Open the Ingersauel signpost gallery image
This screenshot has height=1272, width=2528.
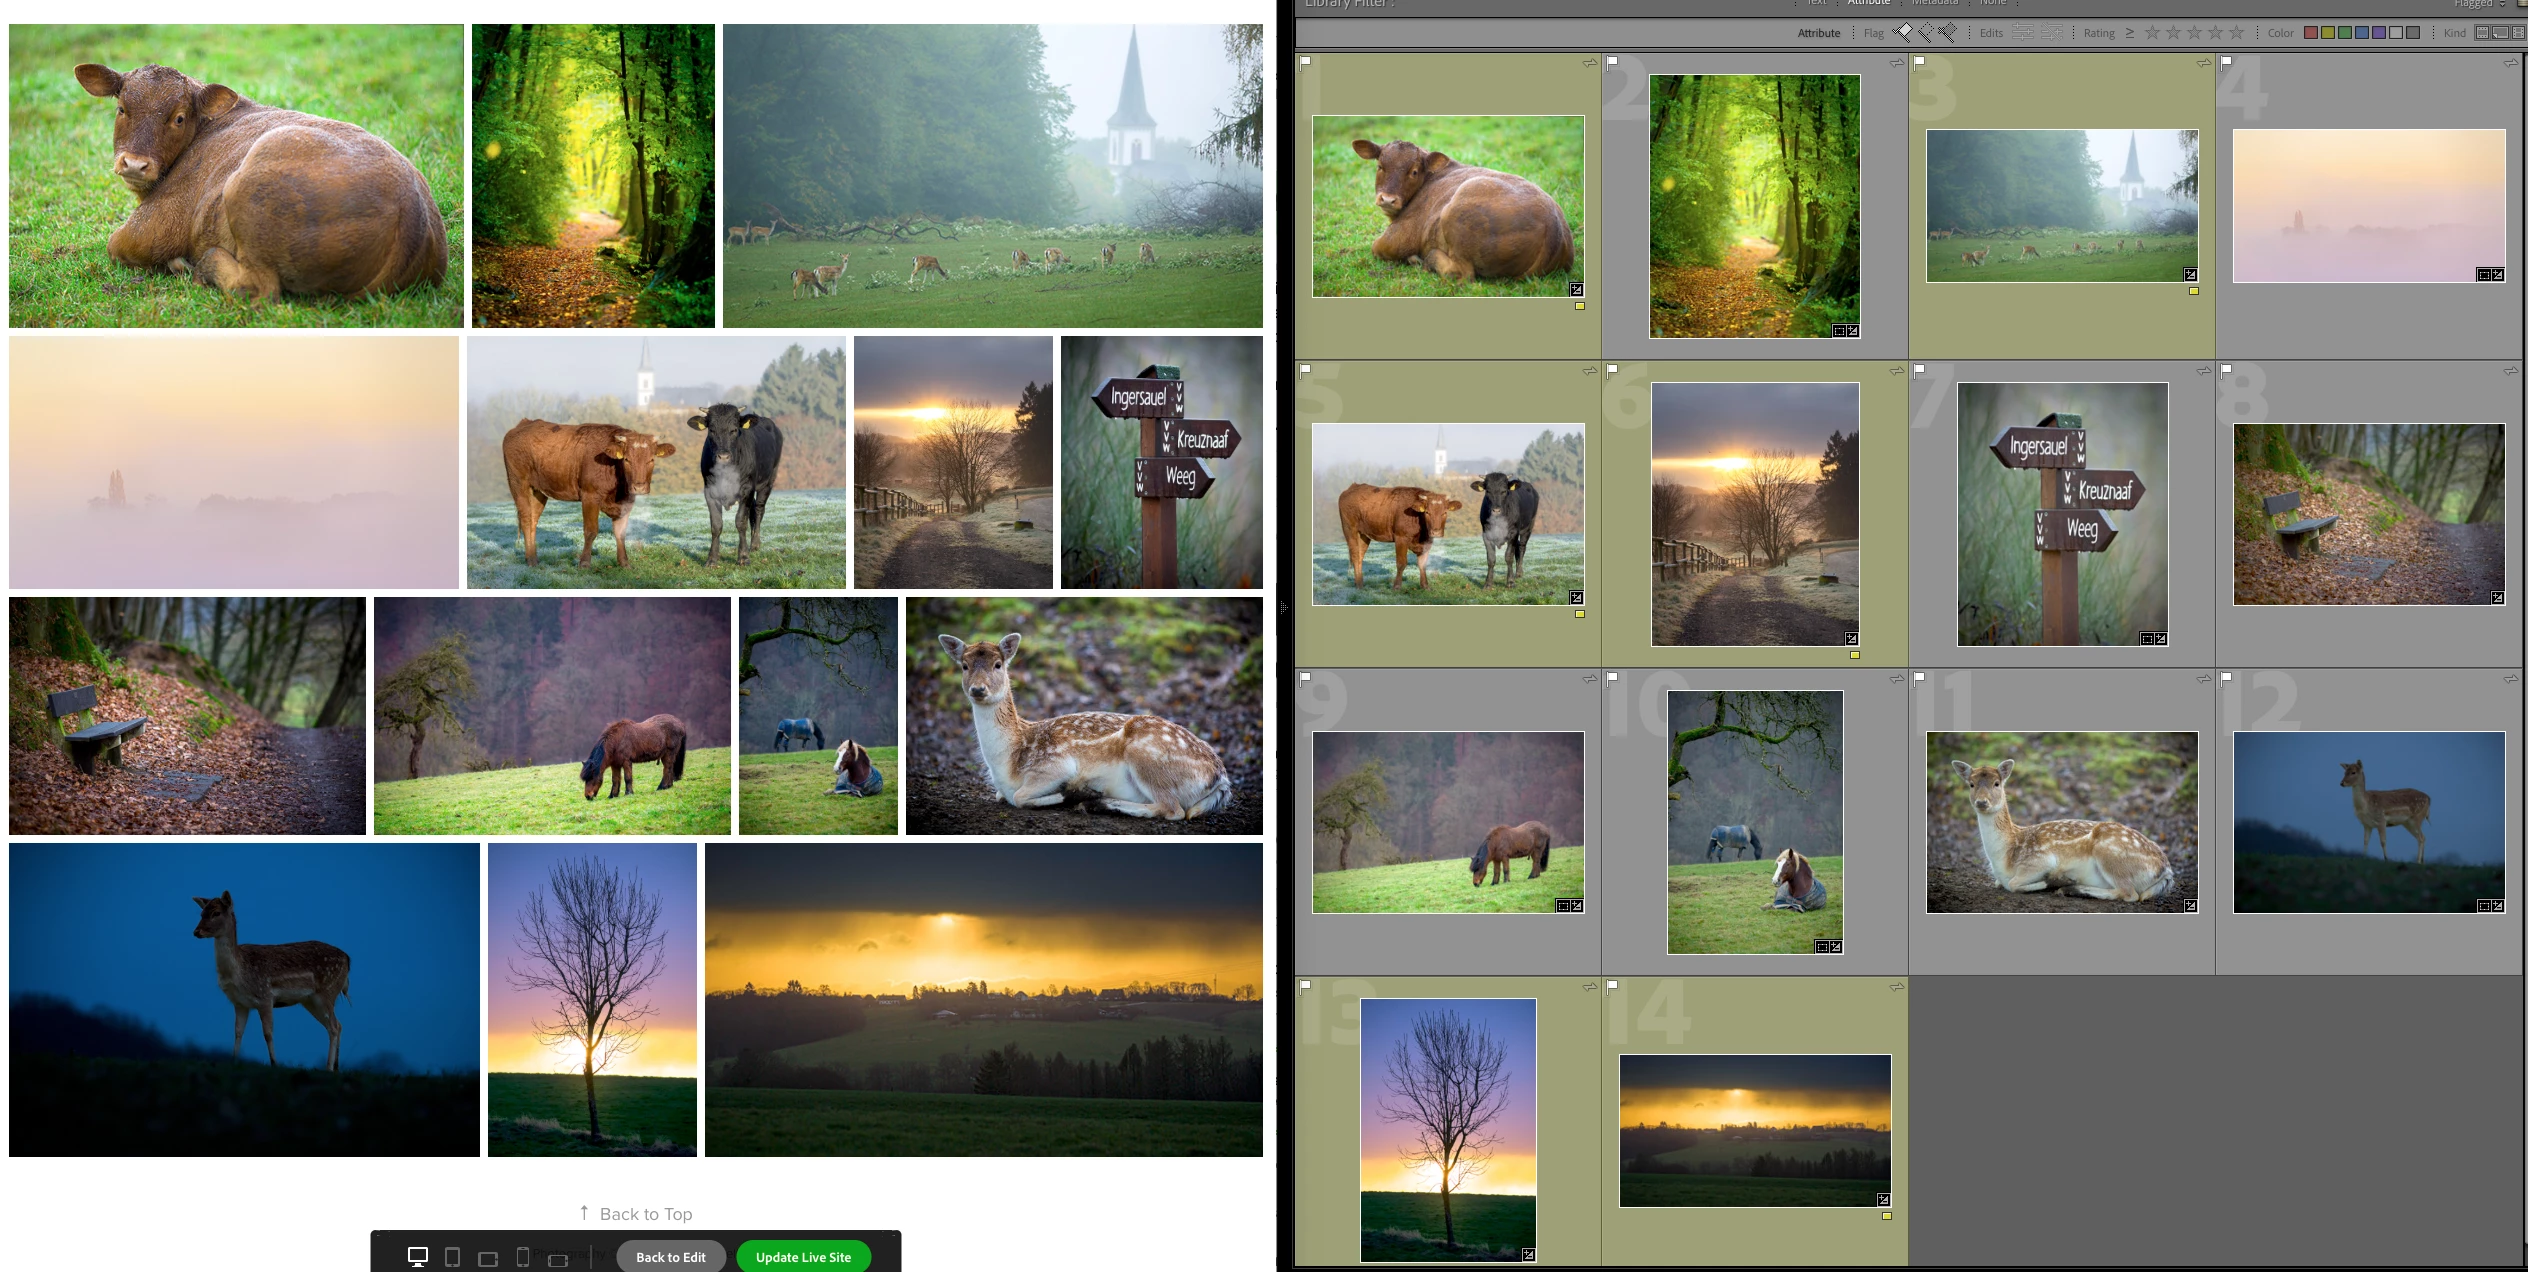1161,462
